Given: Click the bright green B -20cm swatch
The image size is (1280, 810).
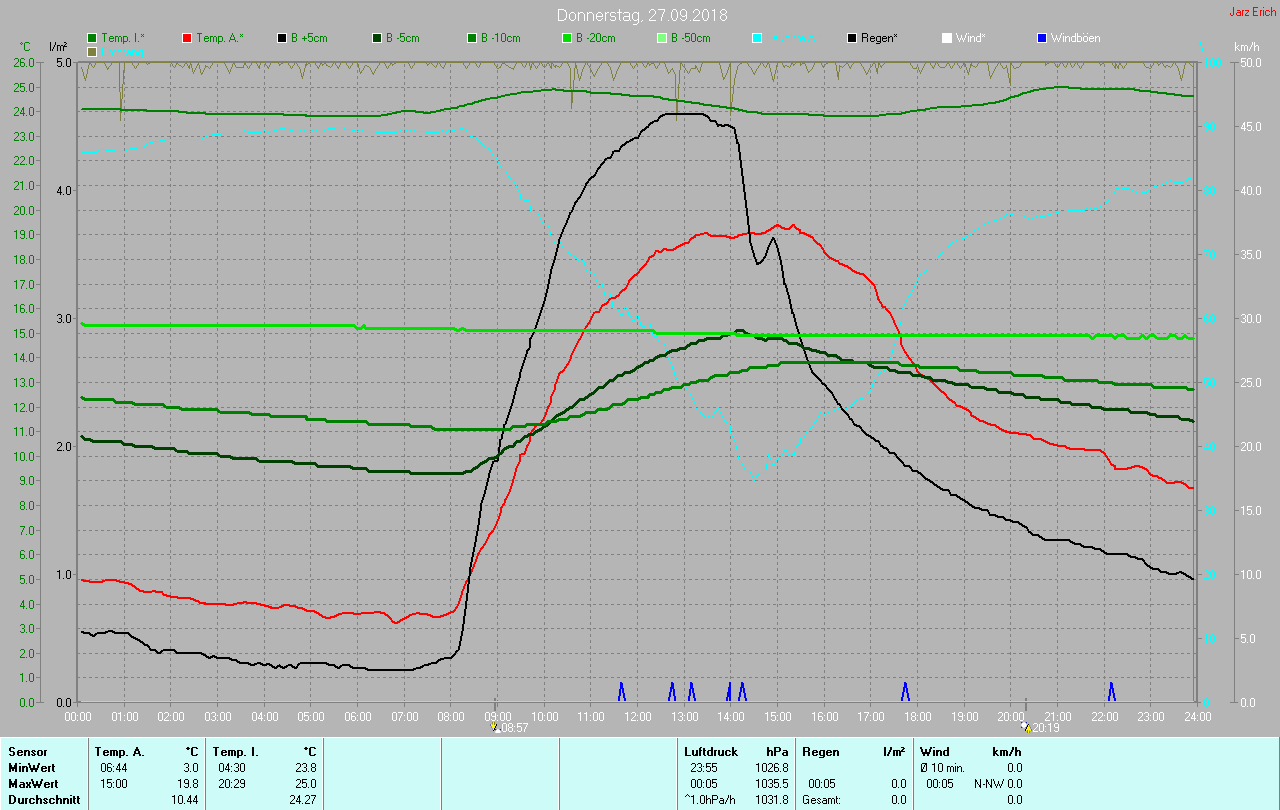Looking at the screenshot, I should click(x=566, y=38).
